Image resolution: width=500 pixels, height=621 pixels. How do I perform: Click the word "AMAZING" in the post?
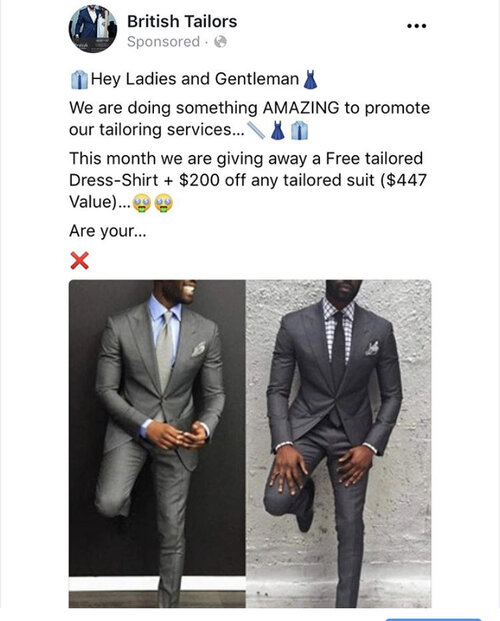click(301, 108)
